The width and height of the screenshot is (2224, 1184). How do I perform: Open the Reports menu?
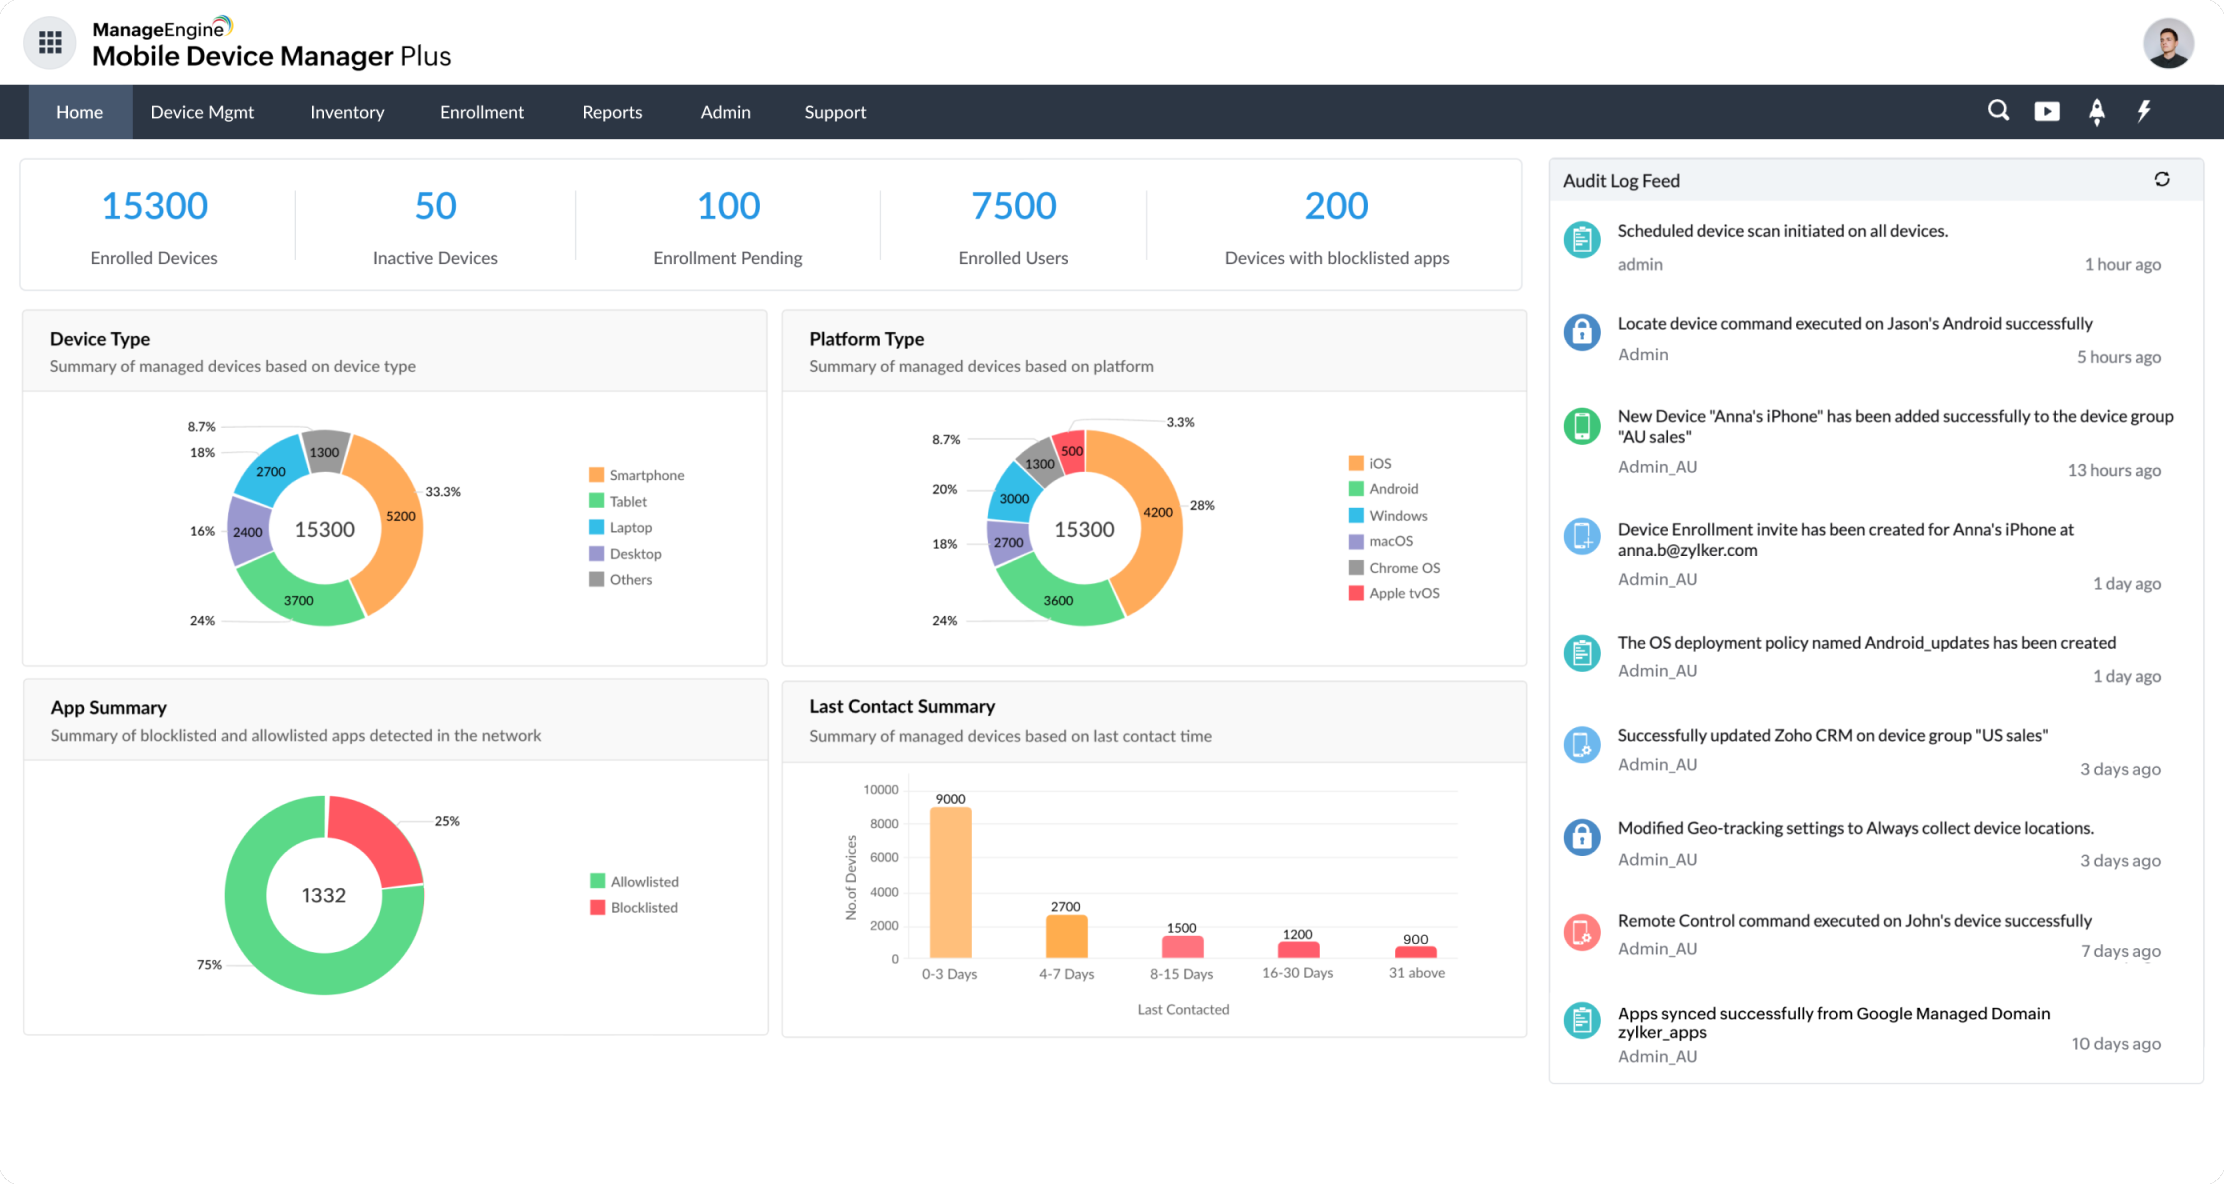612,112
